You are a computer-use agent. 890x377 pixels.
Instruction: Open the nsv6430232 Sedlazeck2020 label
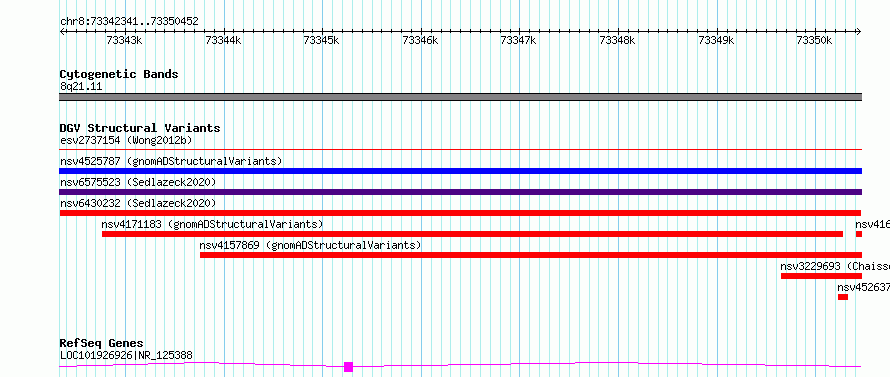138,203
